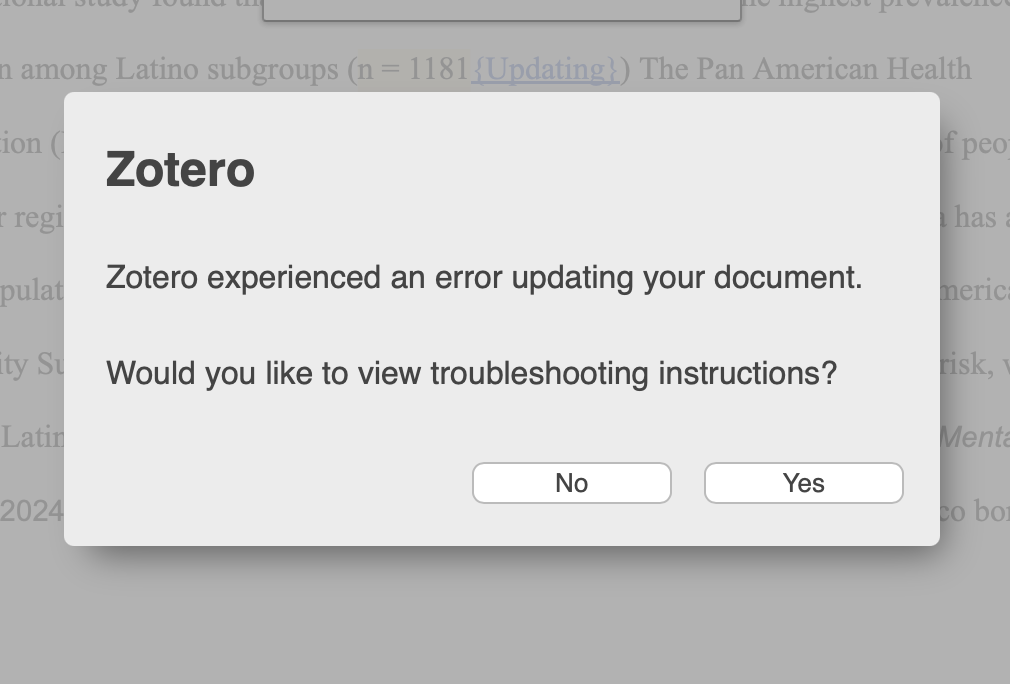The image size is (1010, 684).
Task: Click the {Updating} citation field in document
Action: [546, 69]
